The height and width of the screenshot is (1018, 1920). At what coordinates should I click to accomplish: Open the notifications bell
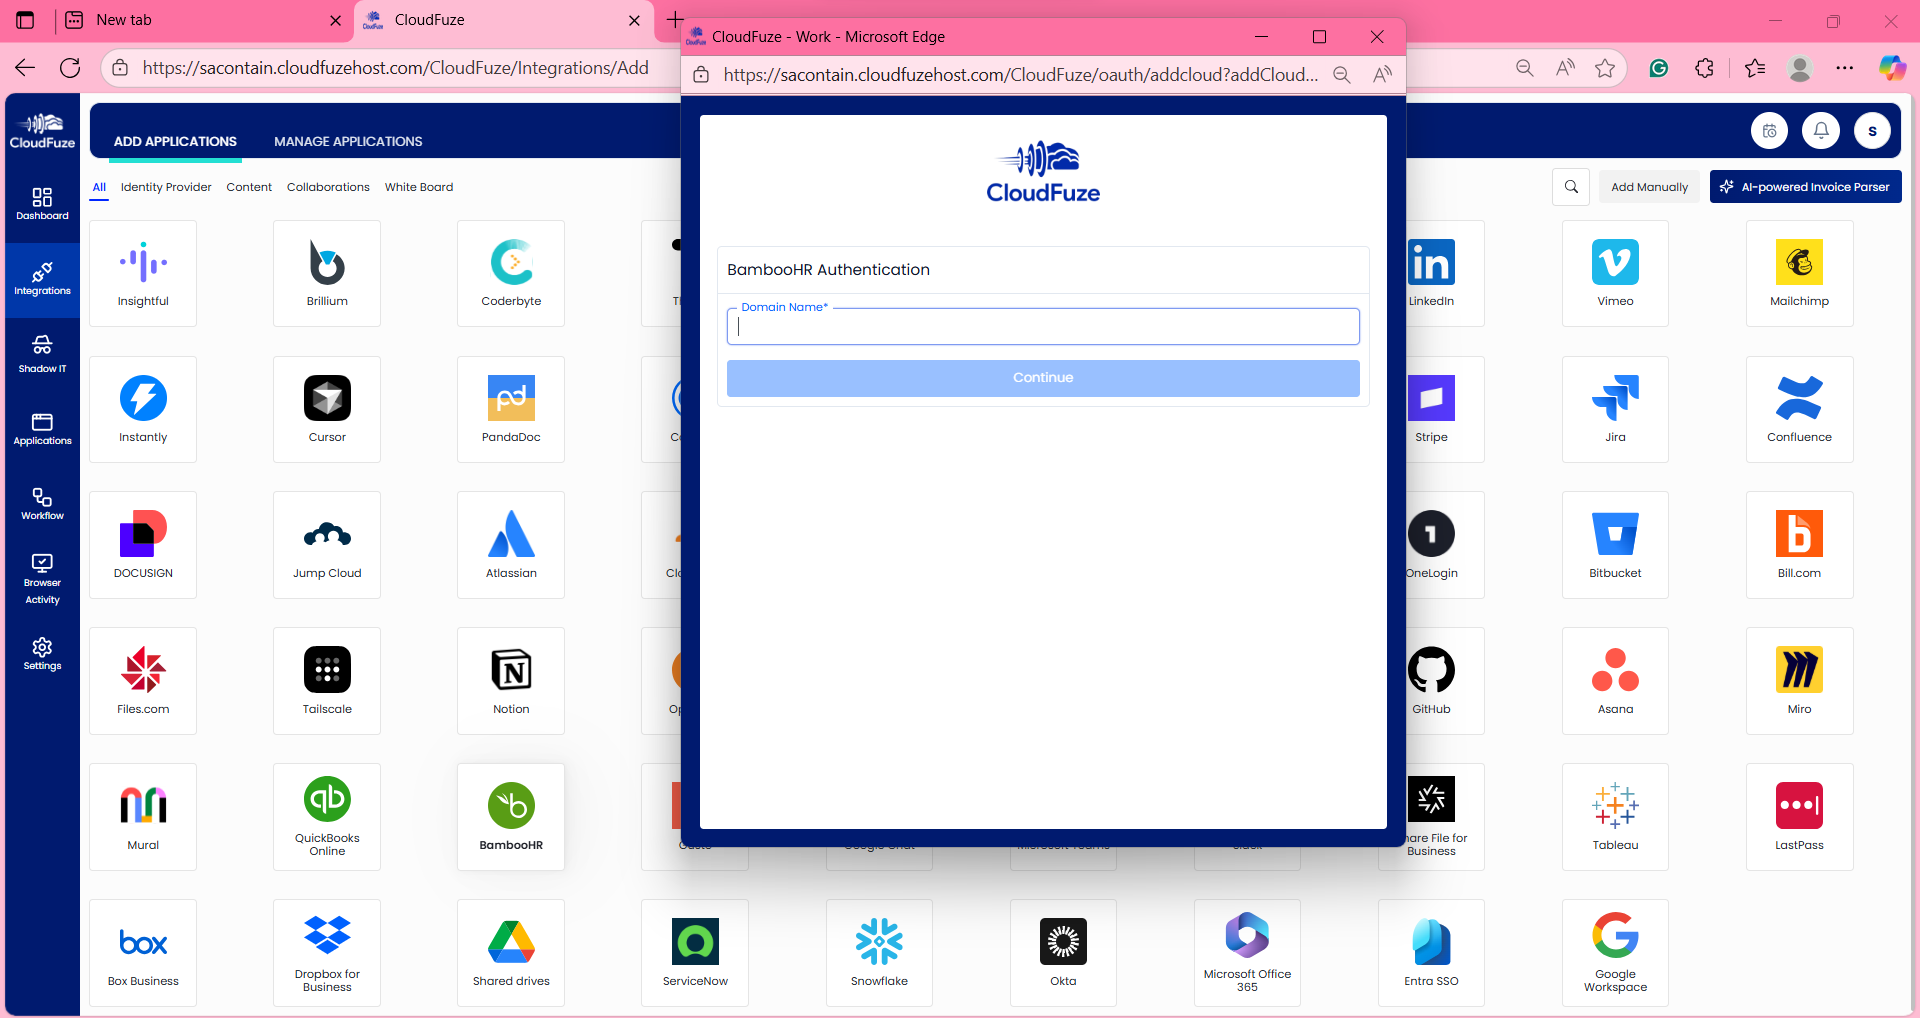tap(1820, 130)
